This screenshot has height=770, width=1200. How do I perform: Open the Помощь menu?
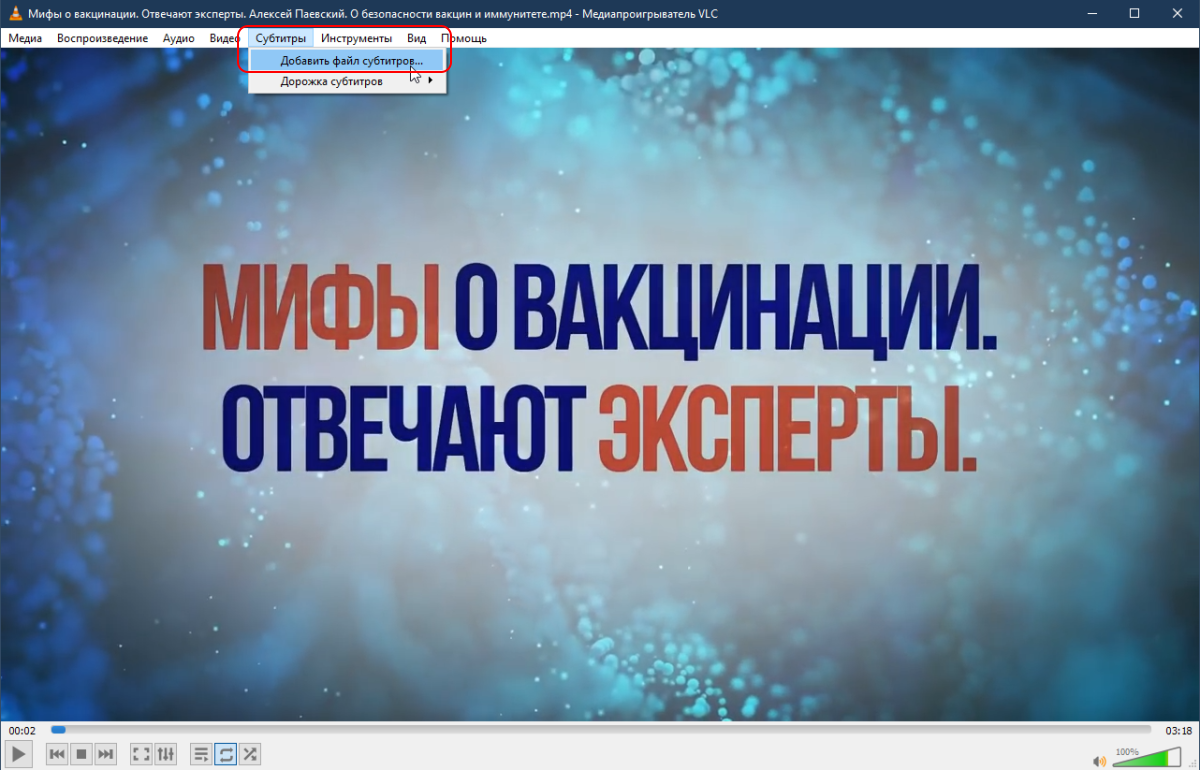click(x=464, y=38)
